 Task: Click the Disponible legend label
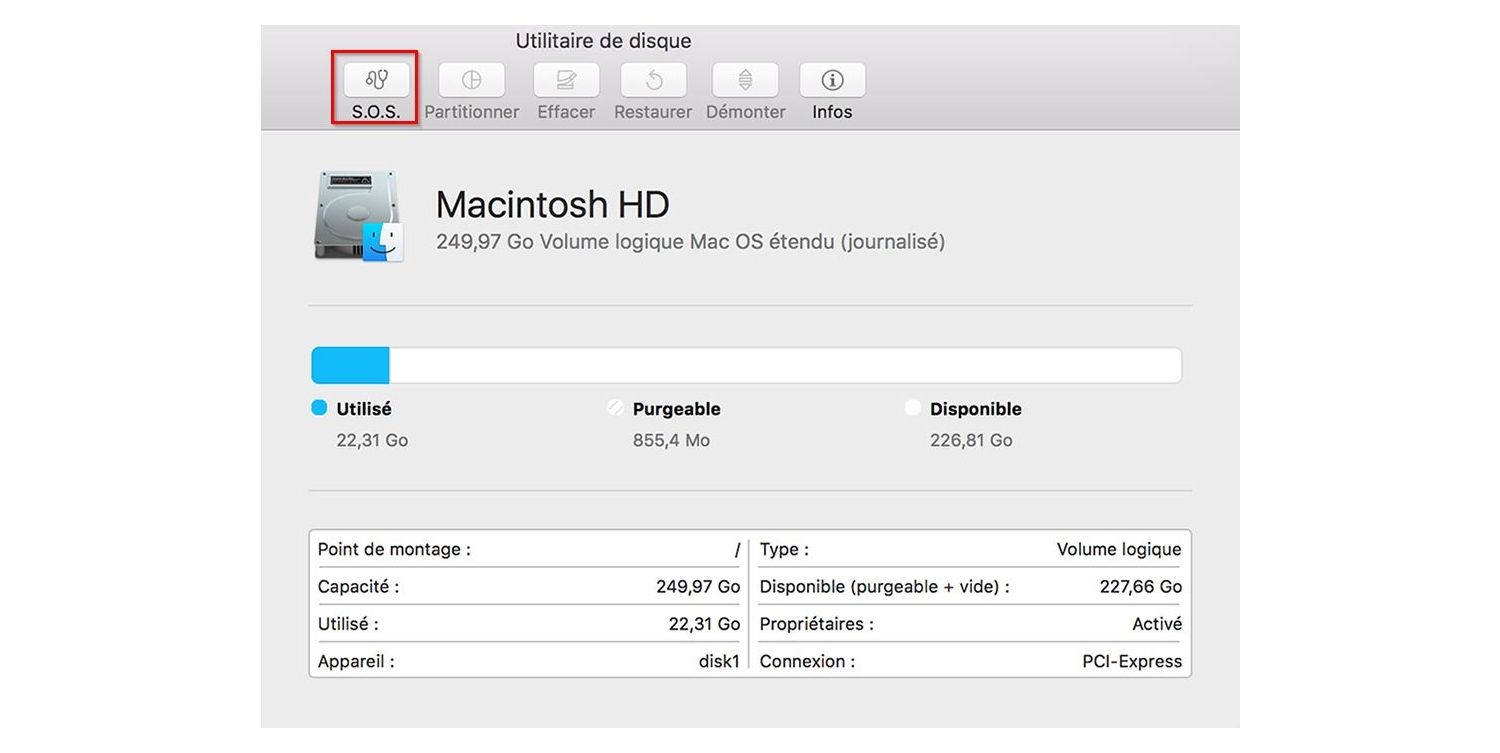[x=976, y=409]
